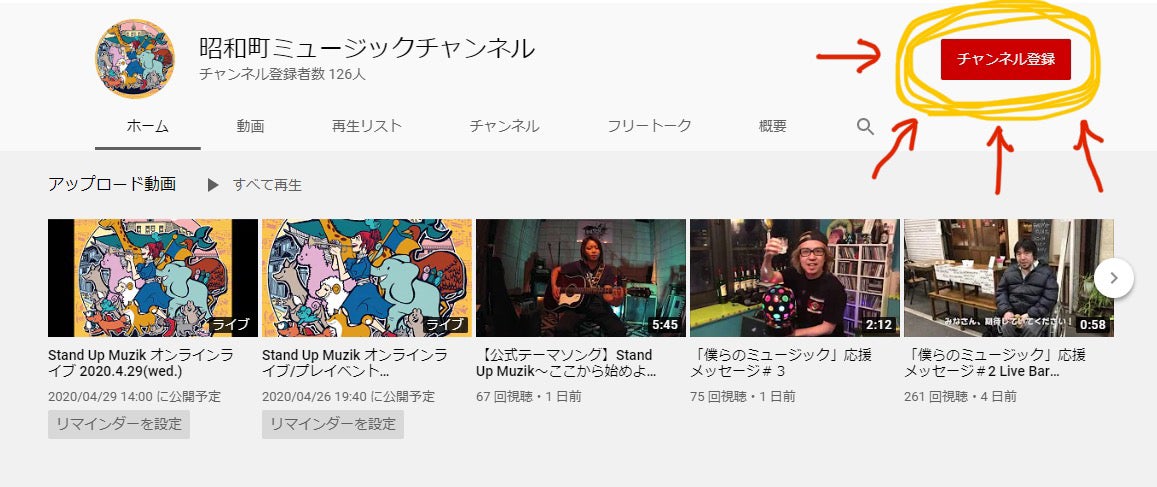Image resolution: width=1157 pixels, height=487 pixels.
Task: Go to the フリートーク tab
Action: pos(649,126)
